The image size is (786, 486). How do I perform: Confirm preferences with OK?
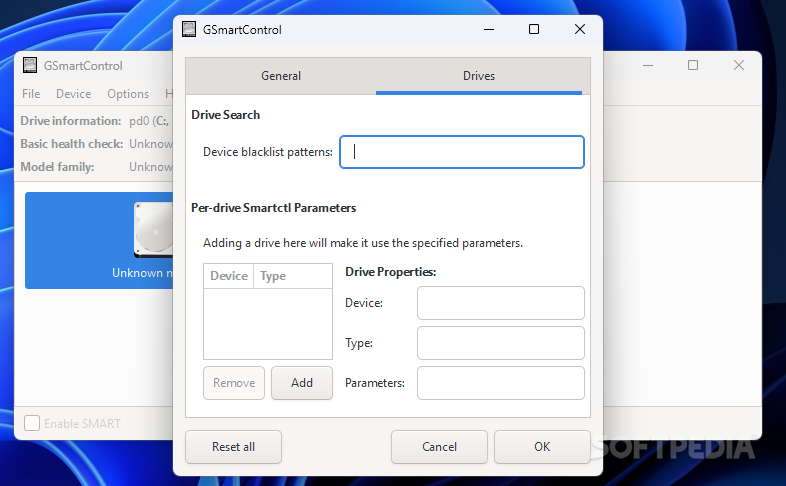[542, 447]
